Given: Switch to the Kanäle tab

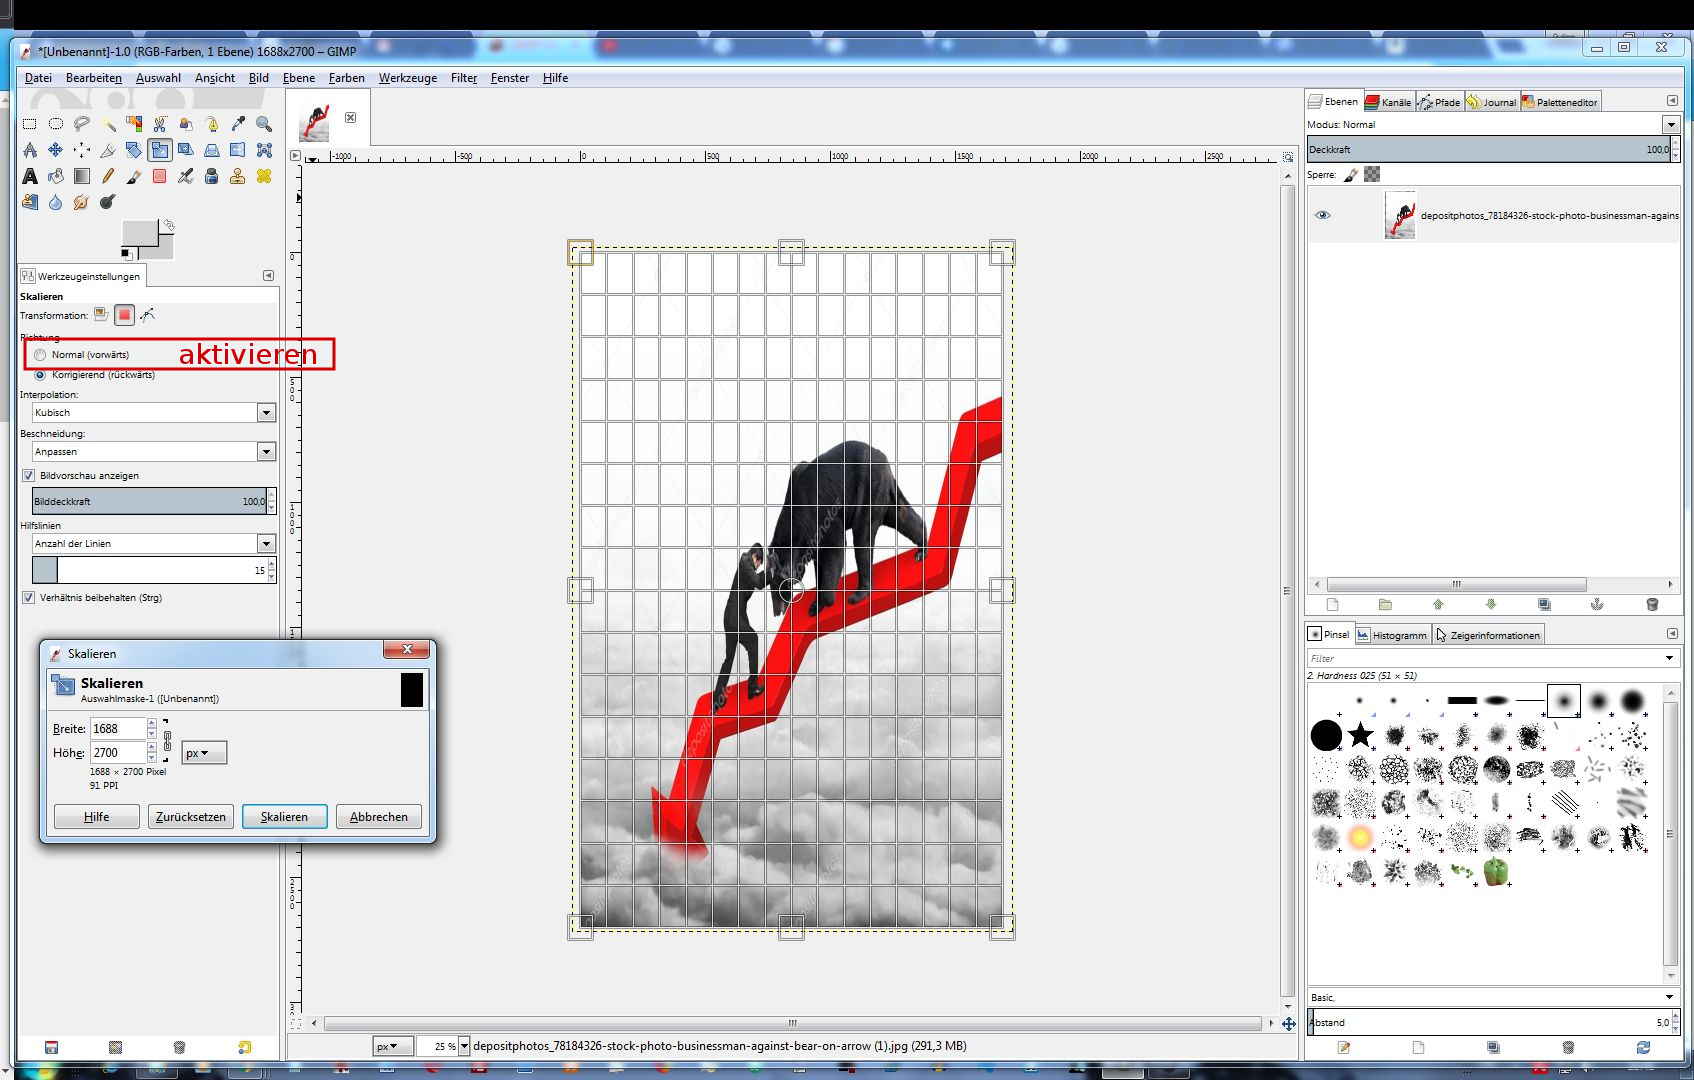Looking at the screenshot, I should (1389, 102).
